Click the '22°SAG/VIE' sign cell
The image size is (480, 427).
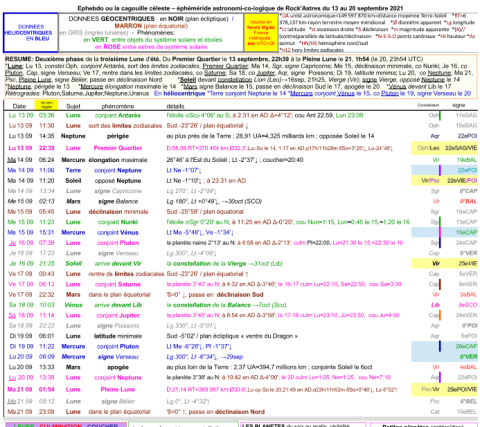[x=461, y=148]
